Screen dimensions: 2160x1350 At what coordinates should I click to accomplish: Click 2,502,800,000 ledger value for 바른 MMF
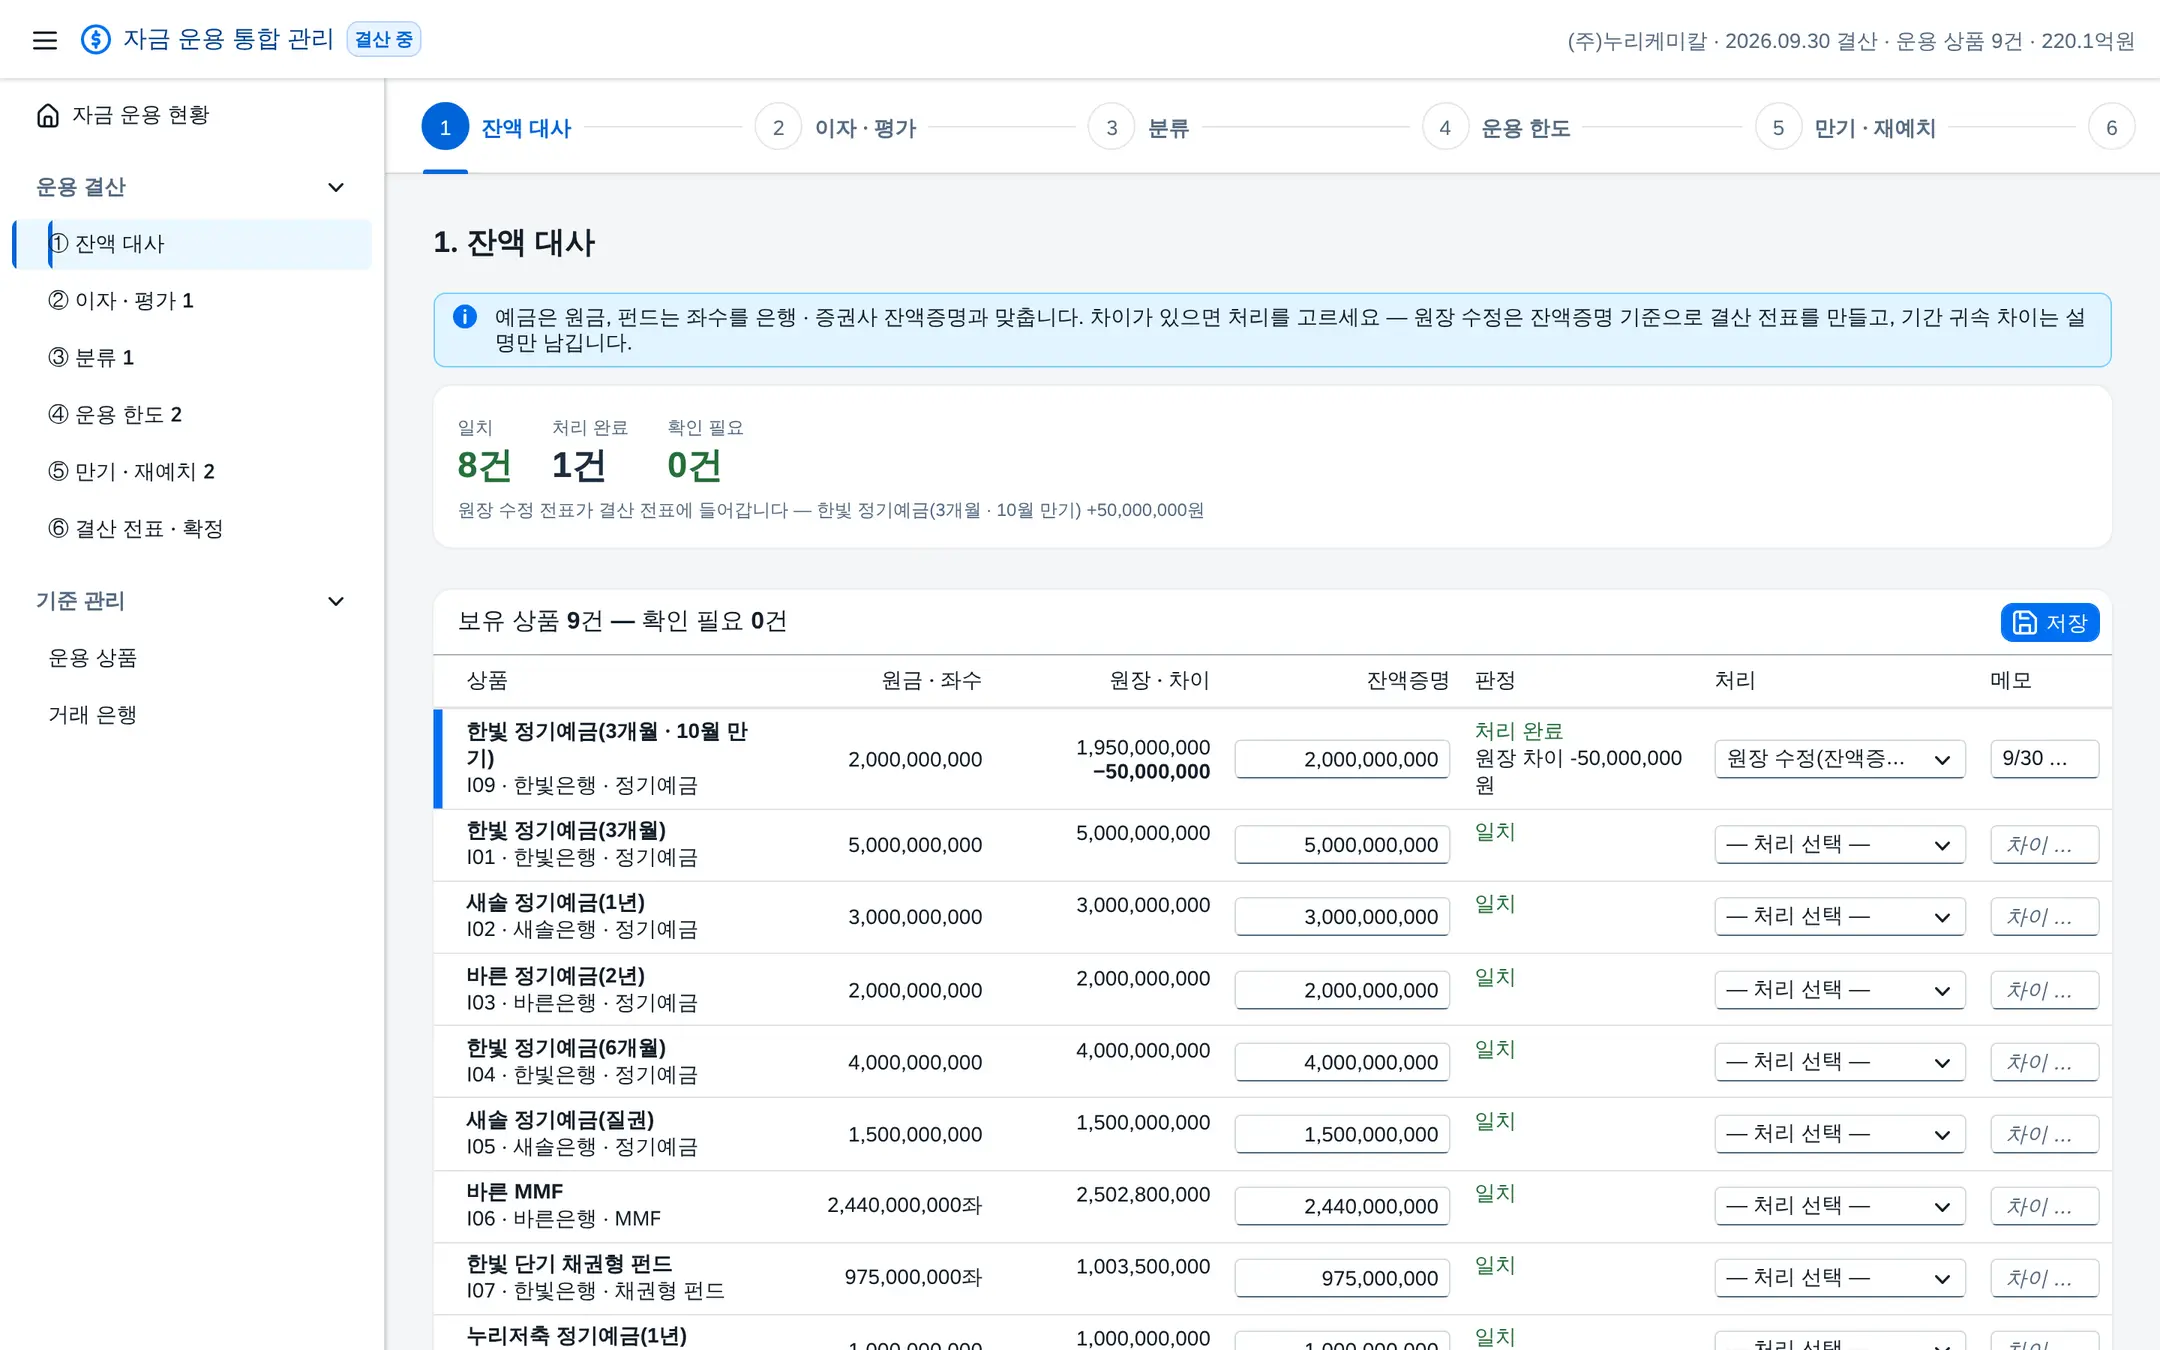pyautogui.click(x=1143, y=1194)
